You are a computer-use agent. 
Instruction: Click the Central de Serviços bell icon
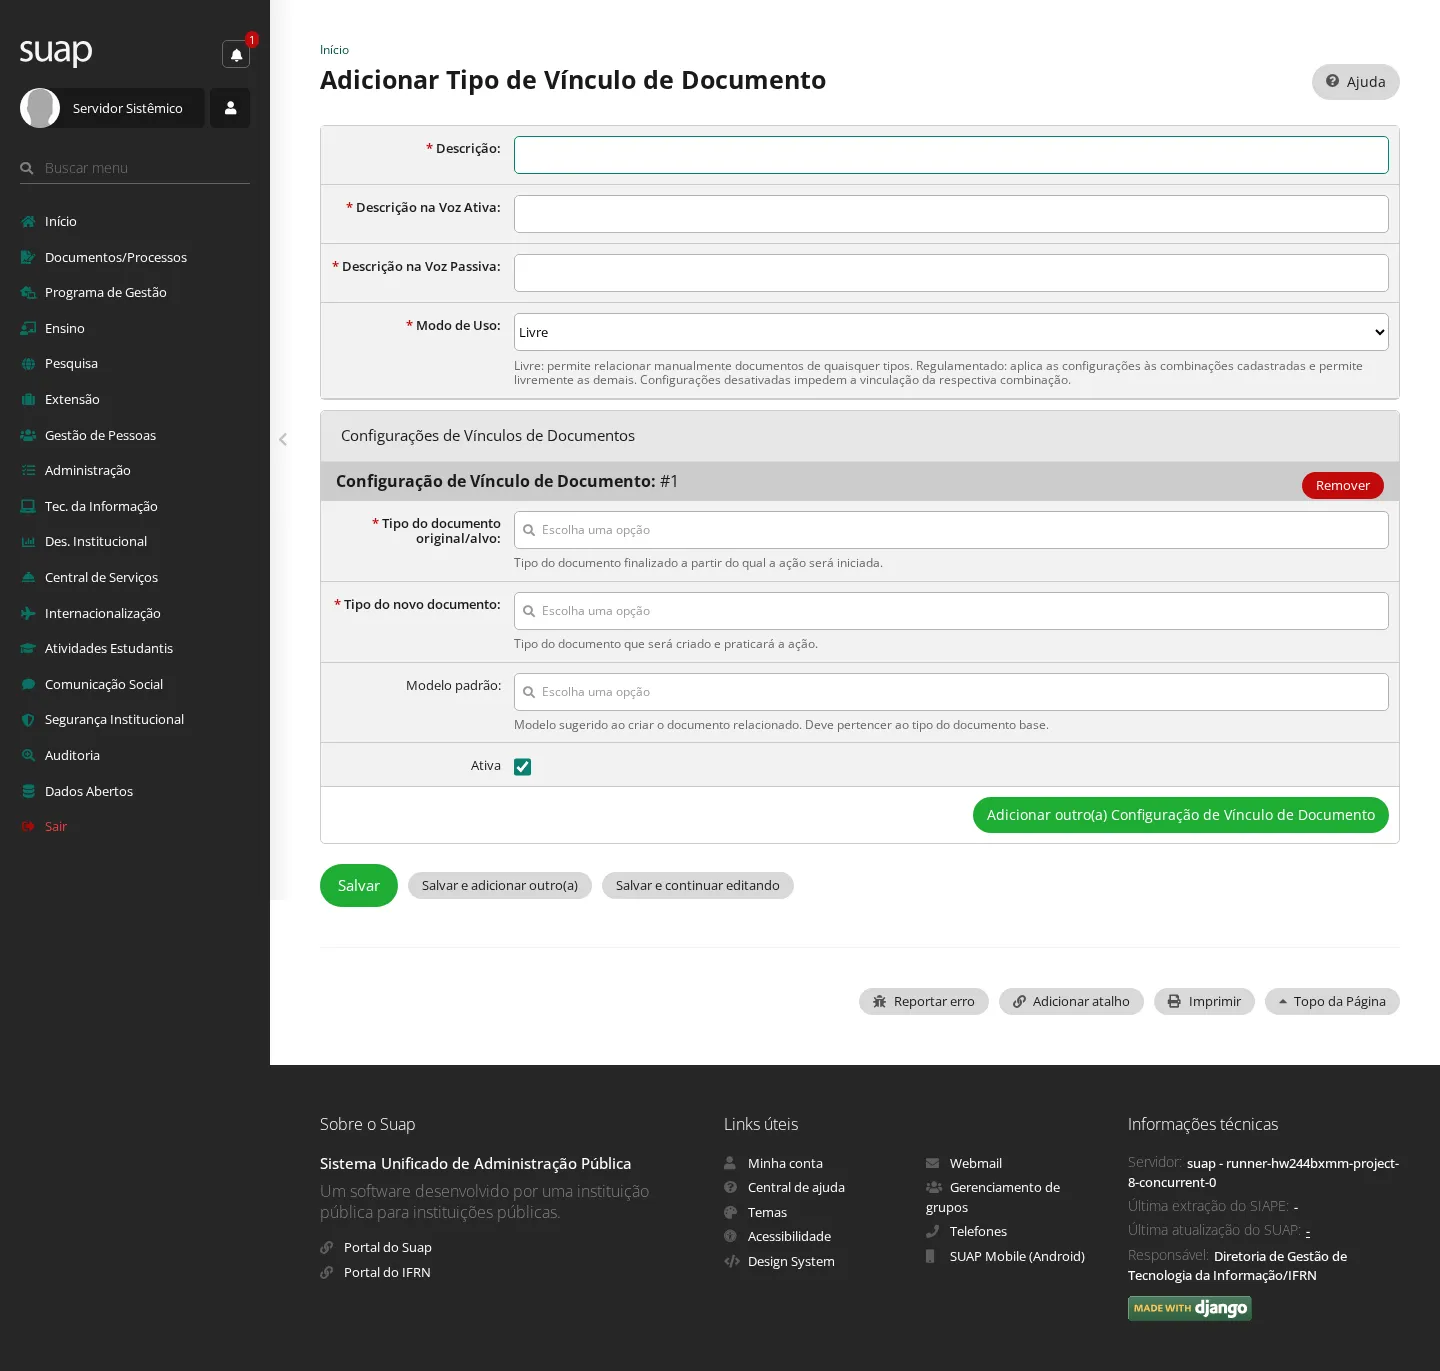tap(28, 577)
